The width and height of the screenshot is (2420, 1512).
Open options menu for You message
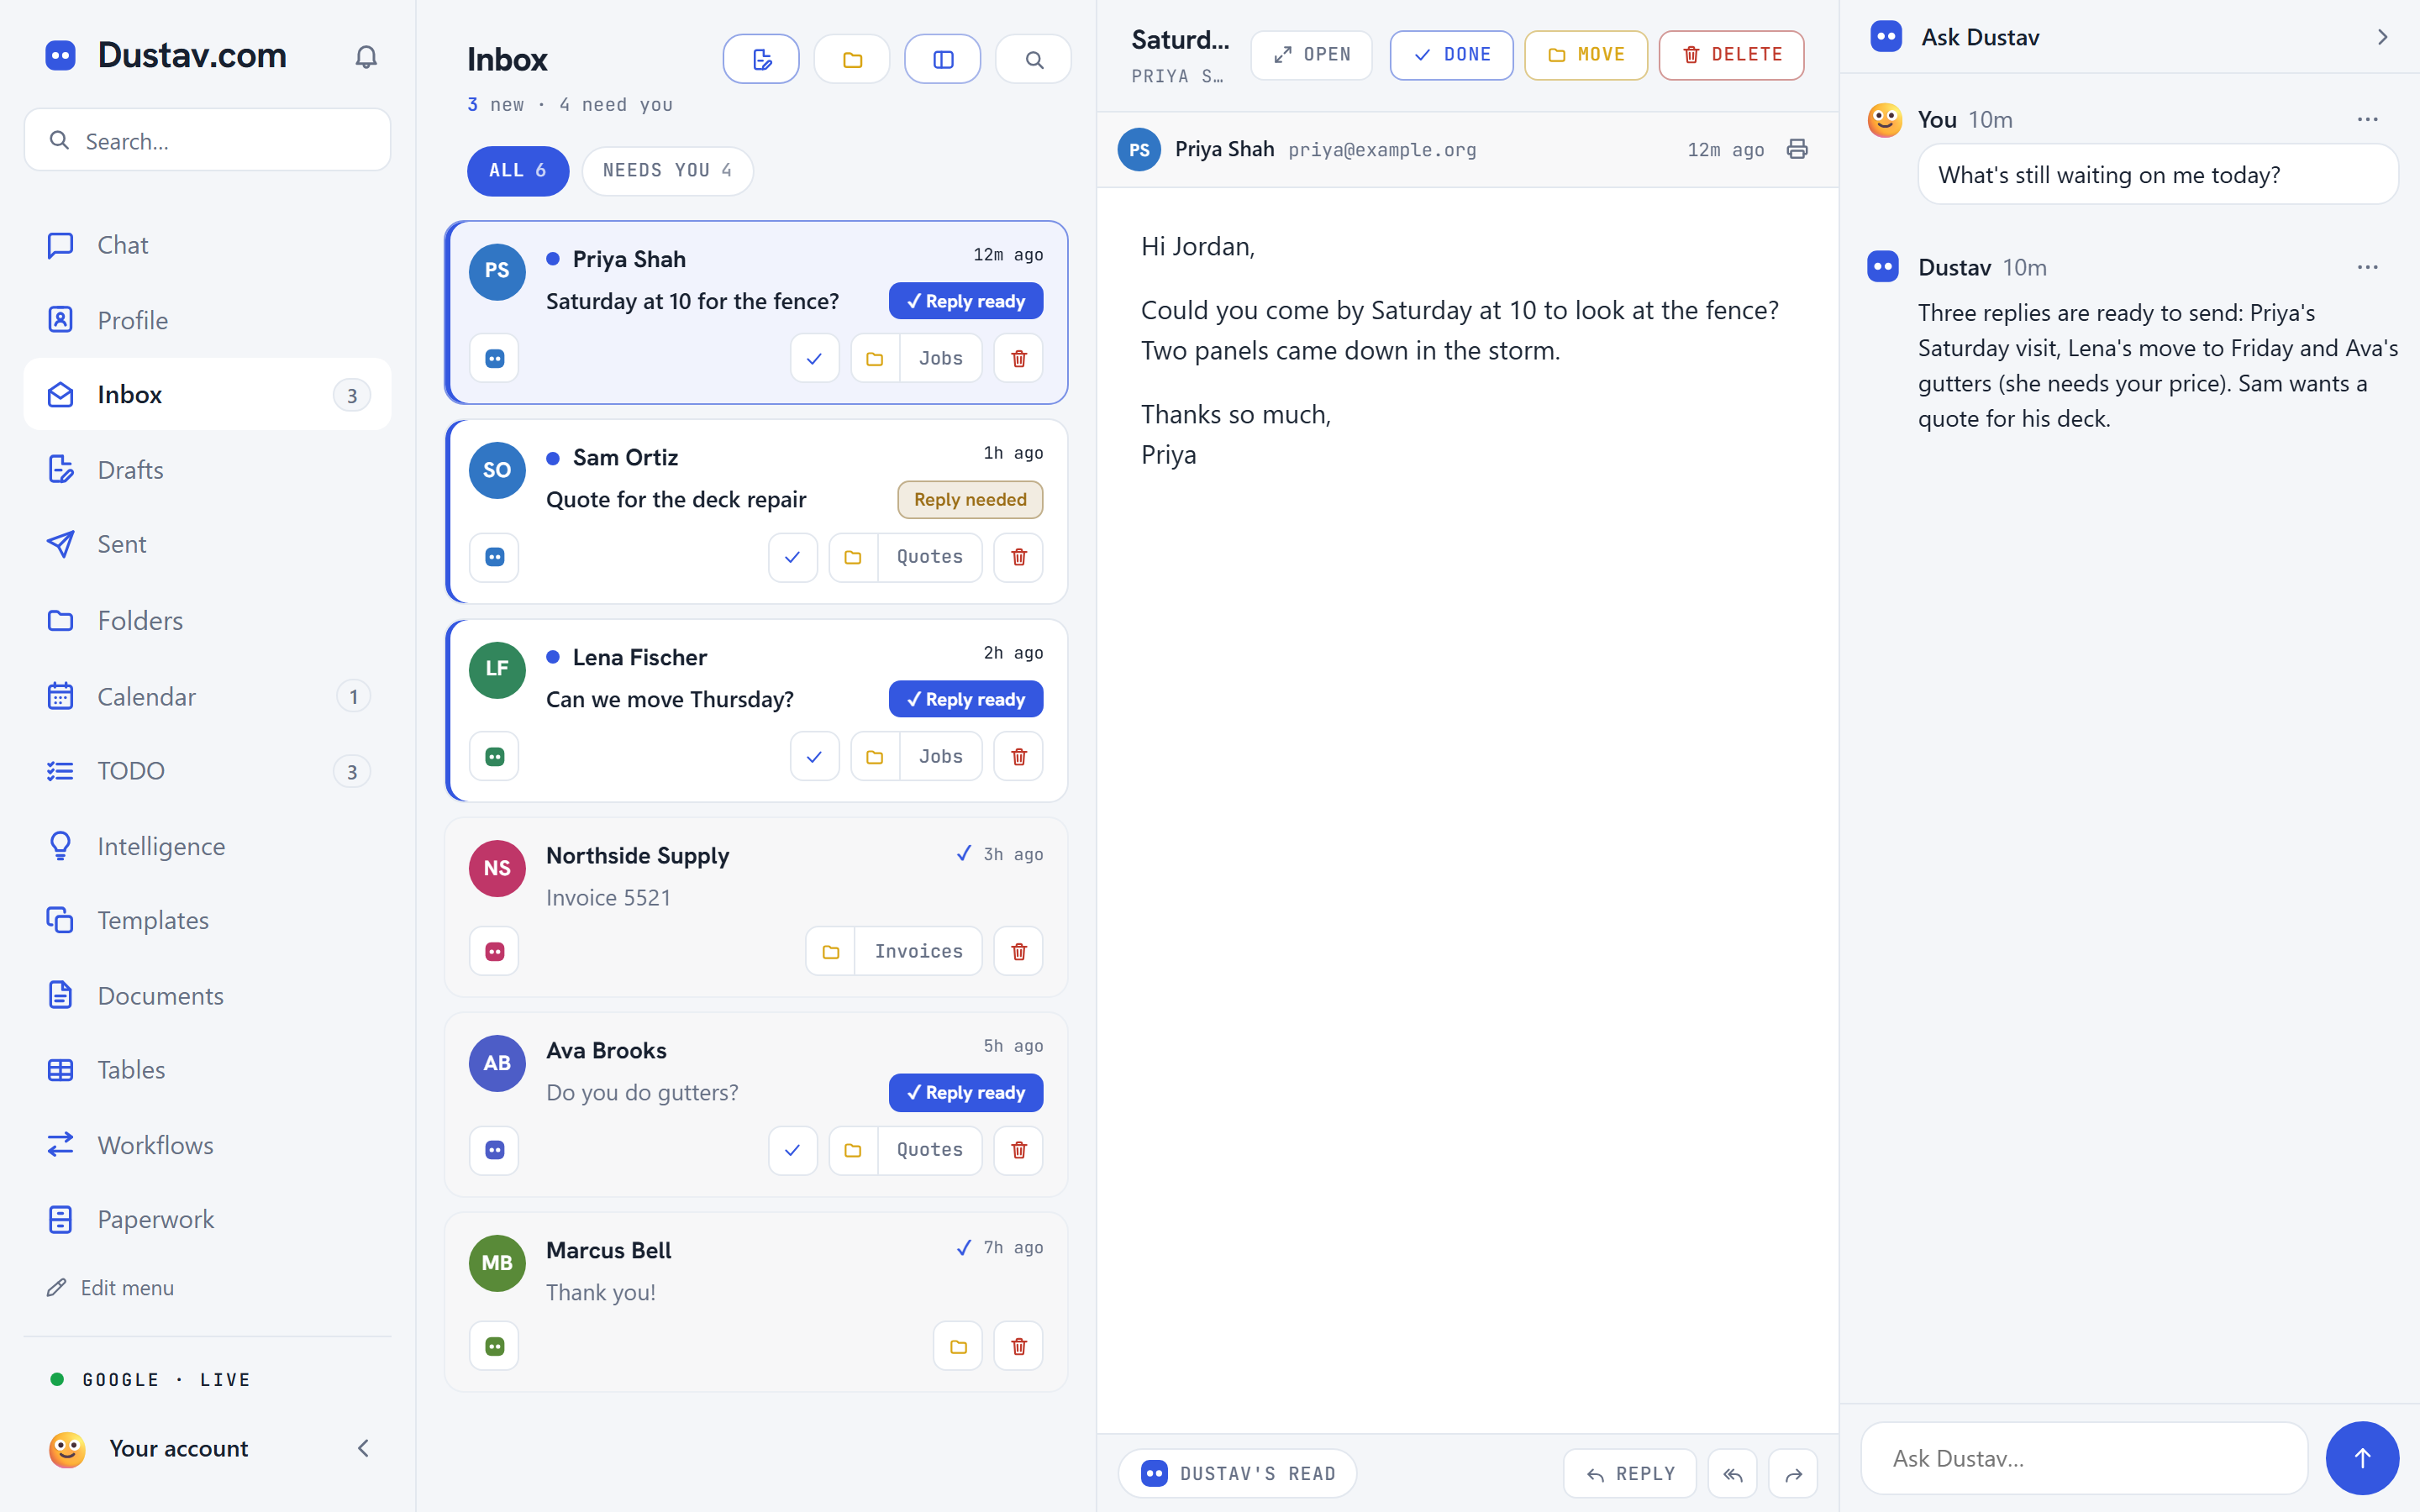(2367, 119)
